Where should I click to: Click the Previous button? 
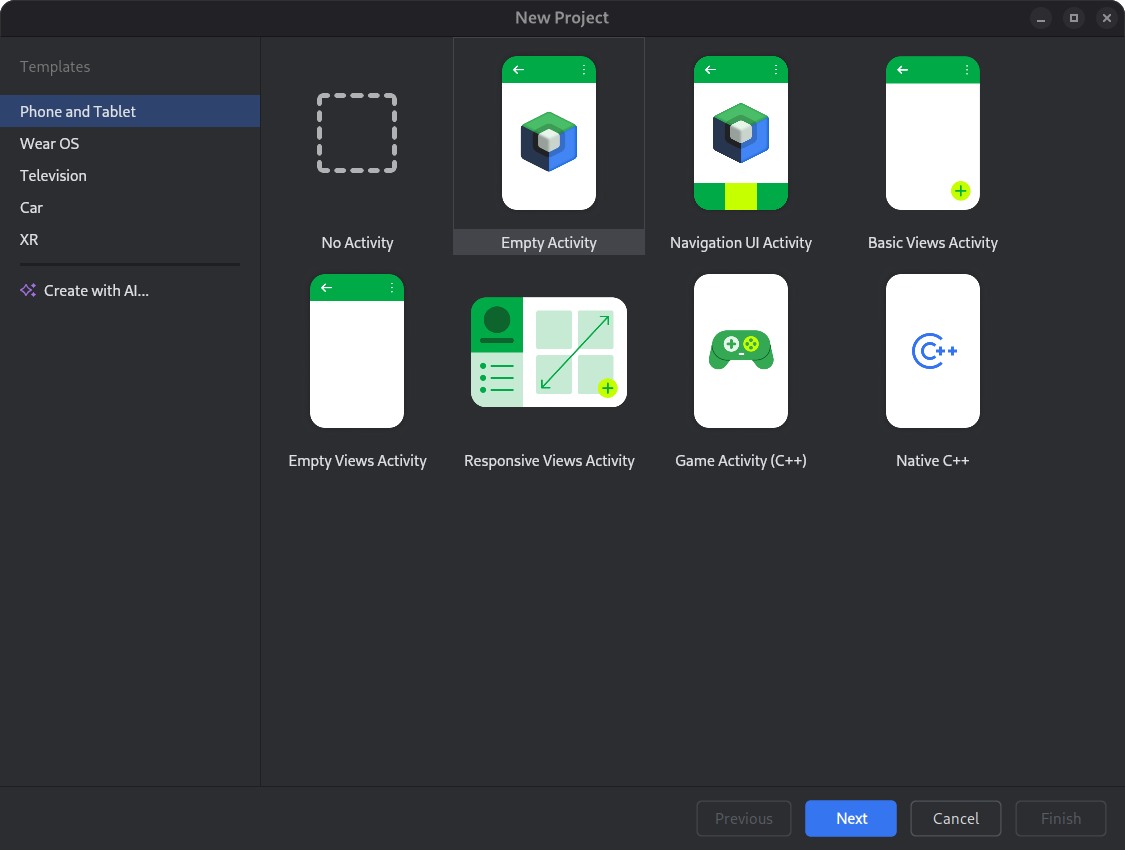pos(743,818)
